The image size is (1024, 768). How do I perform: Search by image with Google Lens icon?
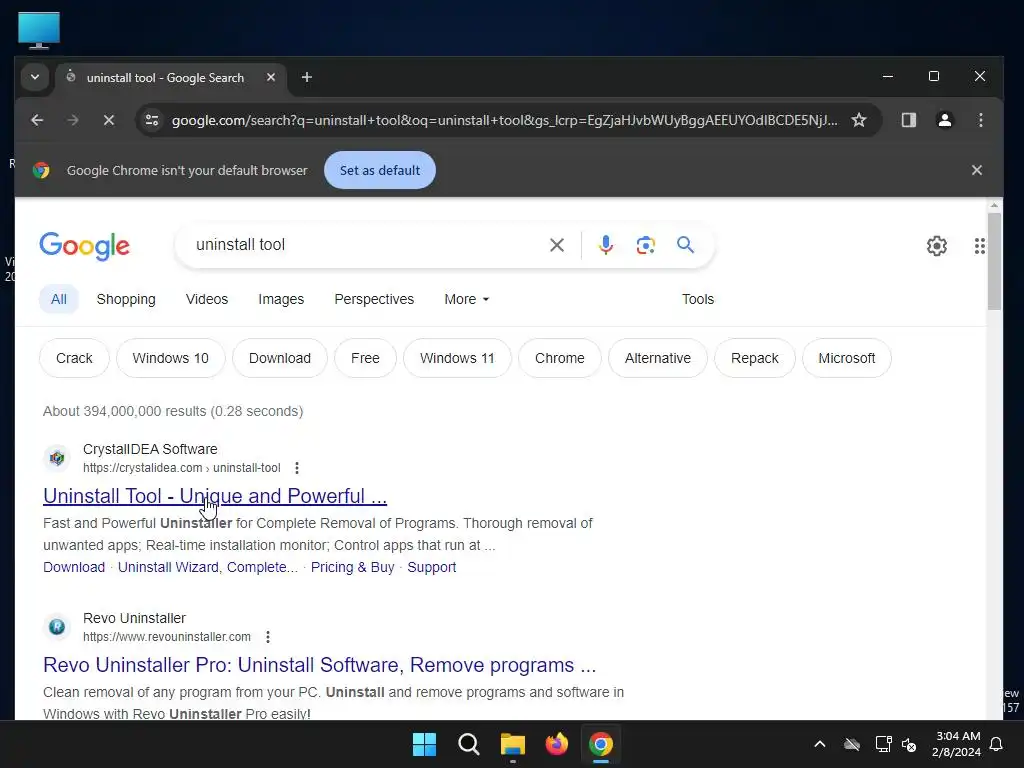645,245
